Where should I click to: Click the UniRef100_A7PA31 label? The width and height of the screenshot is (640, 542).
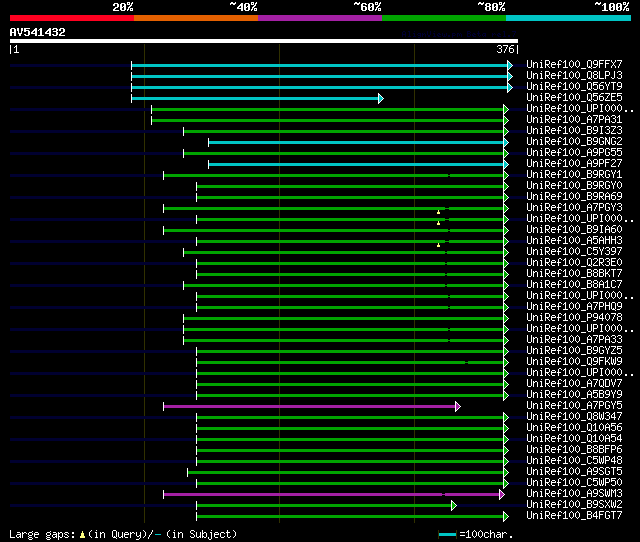tap(574, 120)
